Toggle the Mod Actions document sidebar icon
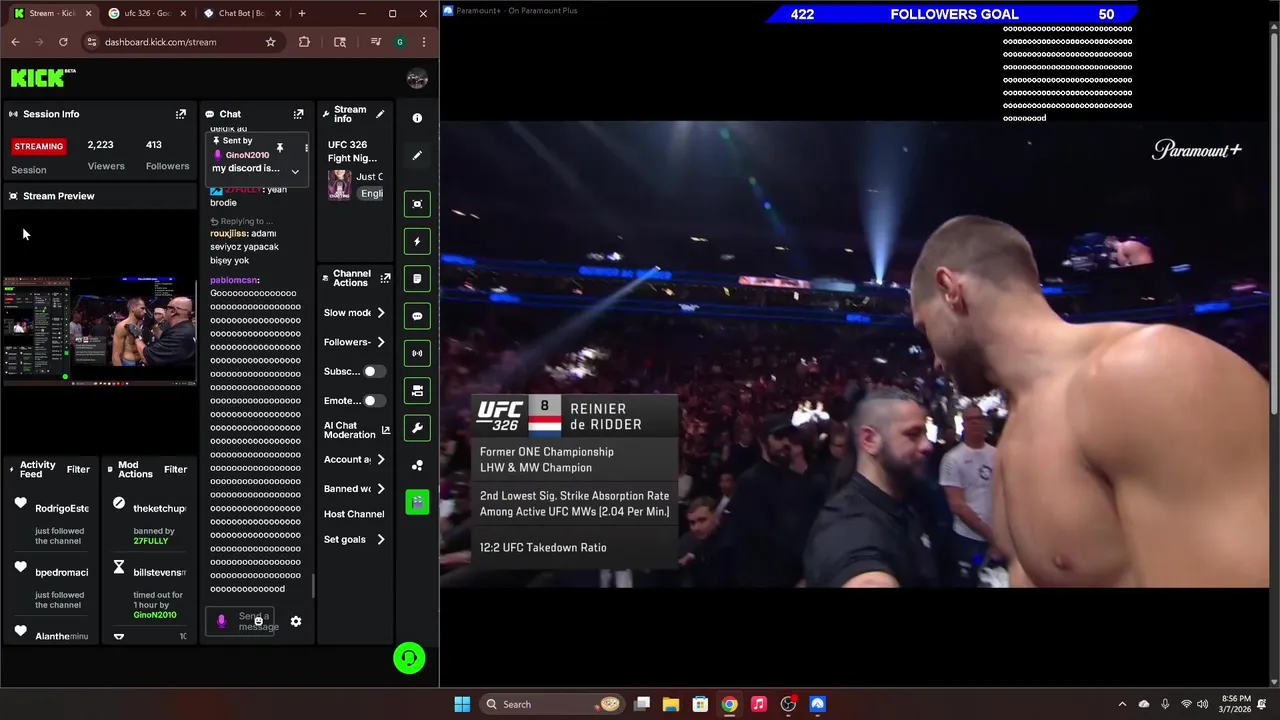Screen dimensions: 1280x720 (417, 279)
